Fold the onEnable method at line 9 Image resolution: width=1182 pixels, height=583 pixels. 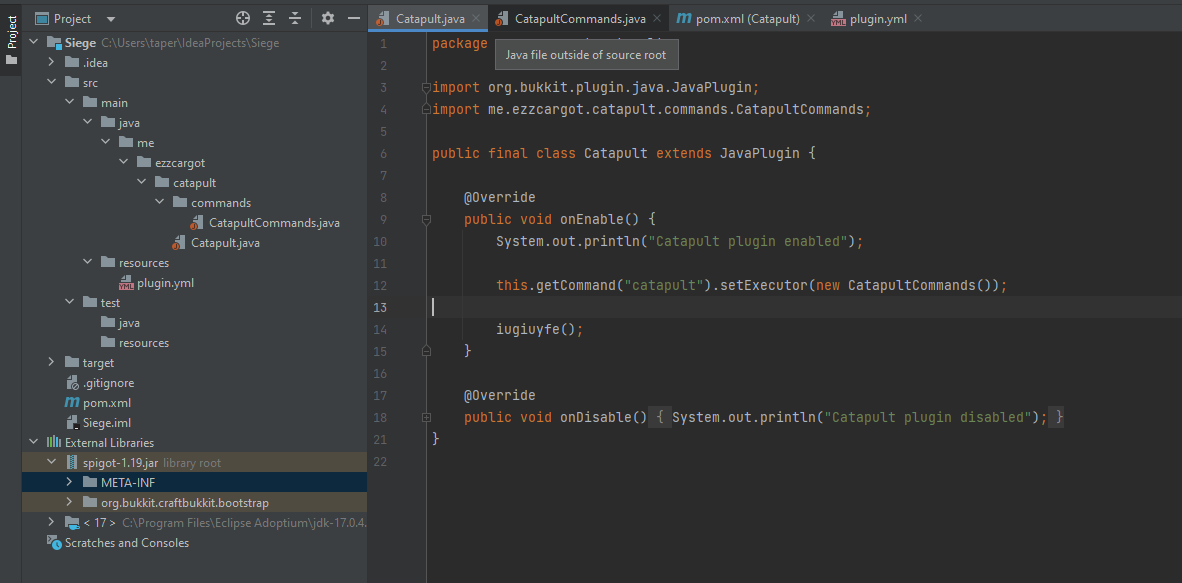pyautogui.click(x=426, y=219)
